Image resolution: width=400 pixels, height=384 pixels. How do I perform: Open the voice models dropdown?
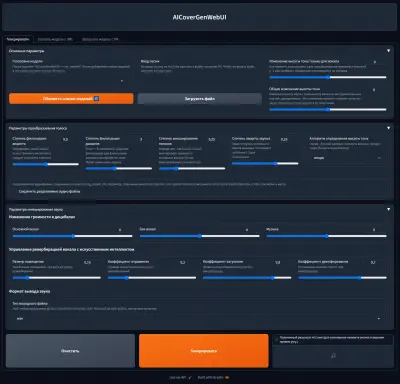tap(69, 81)
